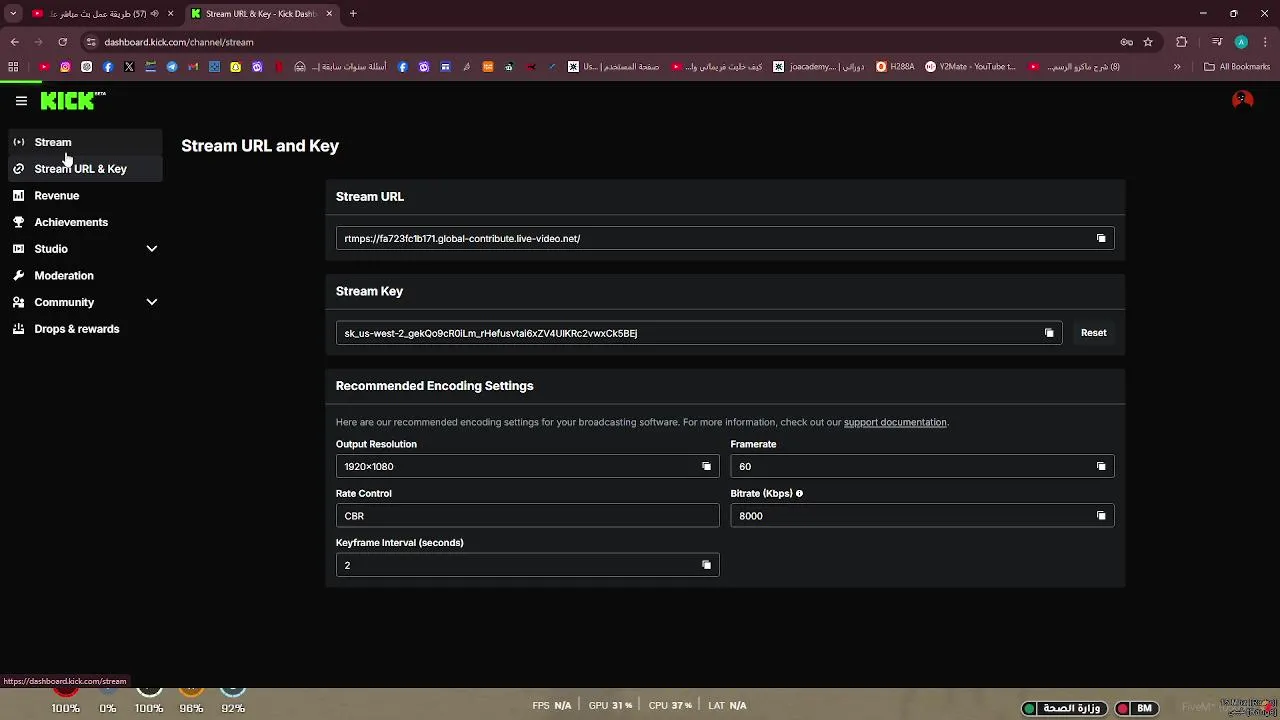Open Telegram bookmark icon
Screen dimensions: 1280x720
pos(172,67)
